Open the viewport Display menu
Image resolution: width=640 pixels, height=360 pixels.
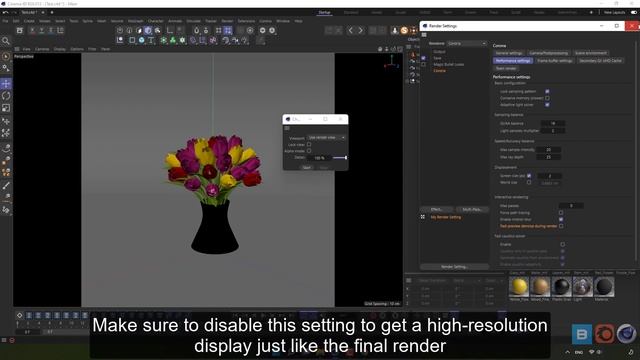60,49
